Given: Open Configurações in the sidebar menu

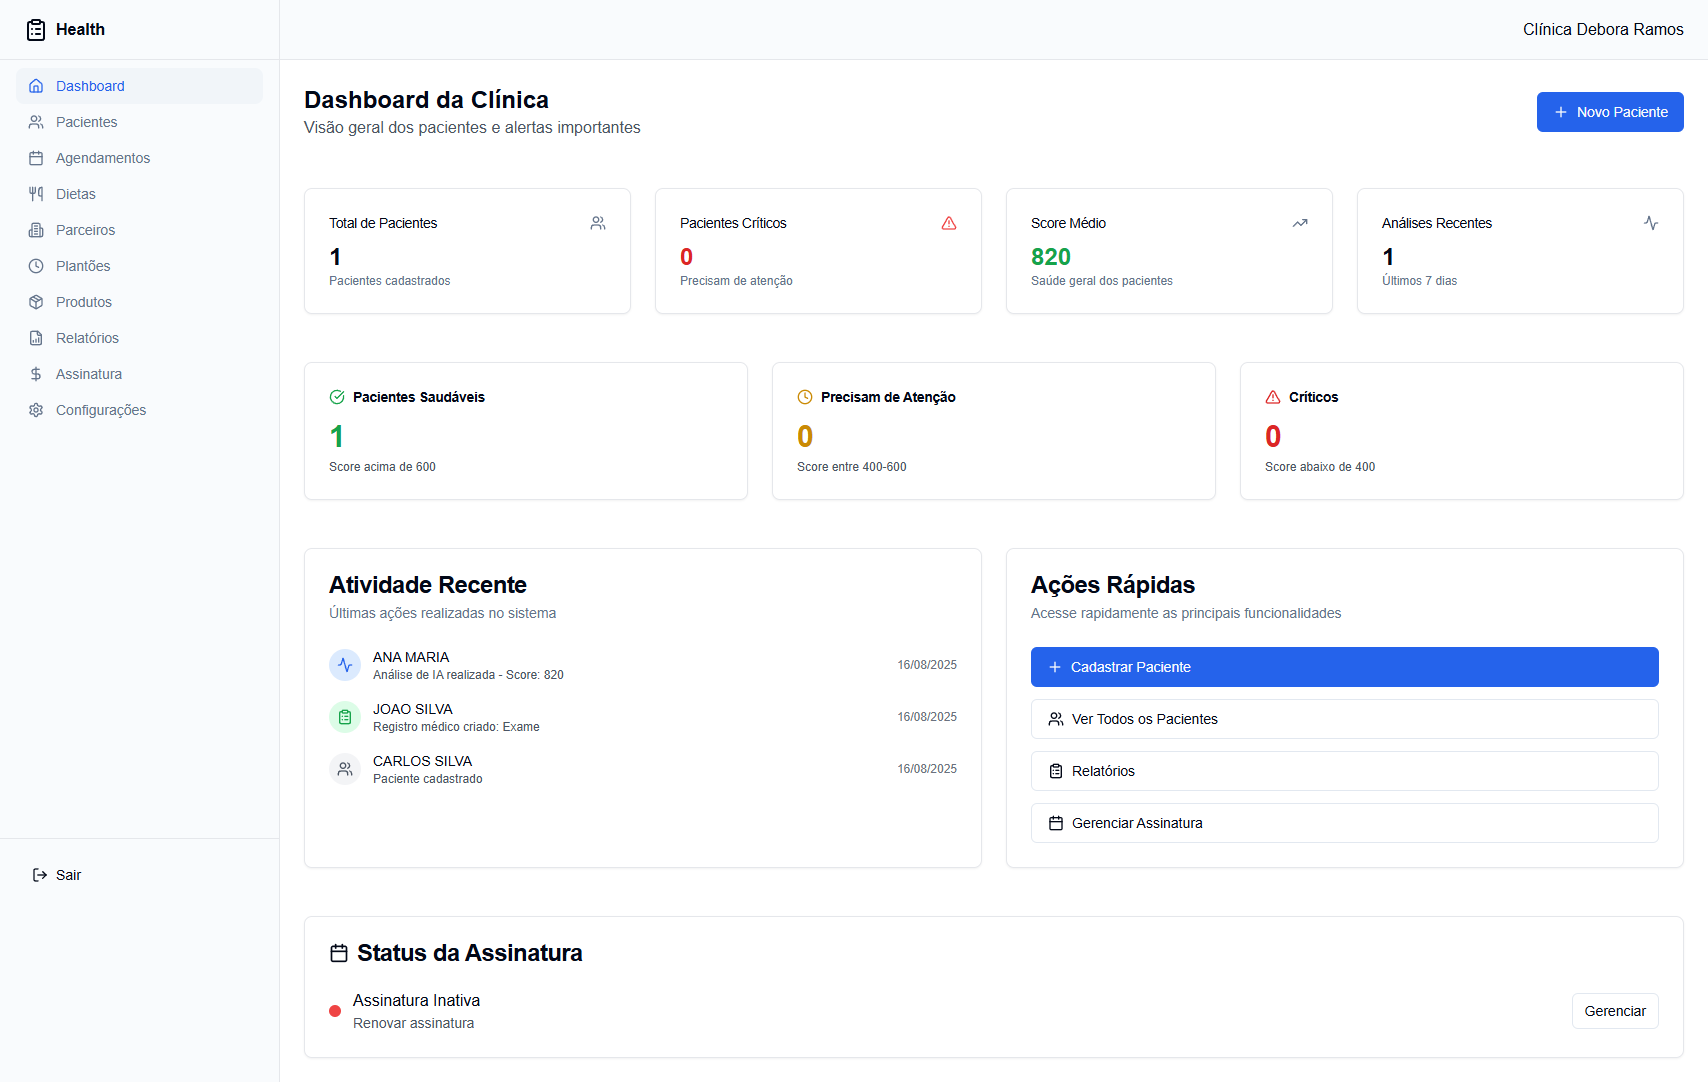Looking at the screenshot, I should [x=139, y=410].
